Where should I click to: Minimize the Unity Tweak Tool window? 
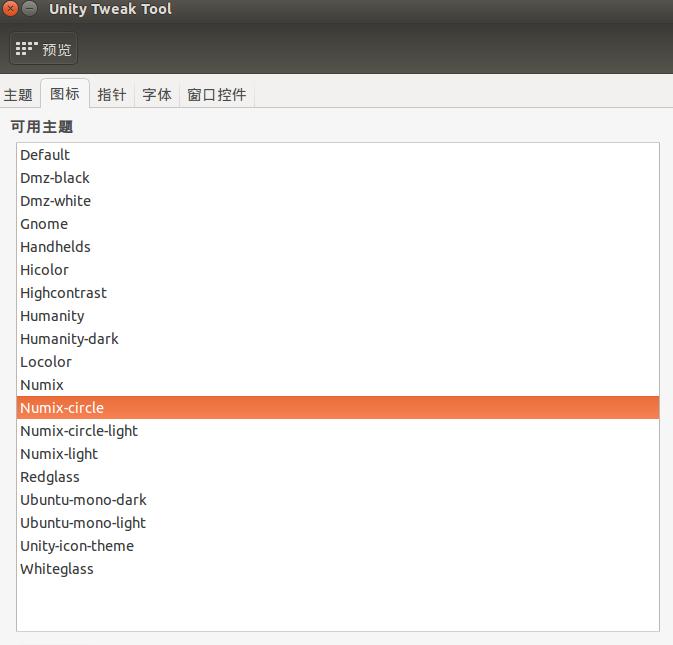click(30, 9)
